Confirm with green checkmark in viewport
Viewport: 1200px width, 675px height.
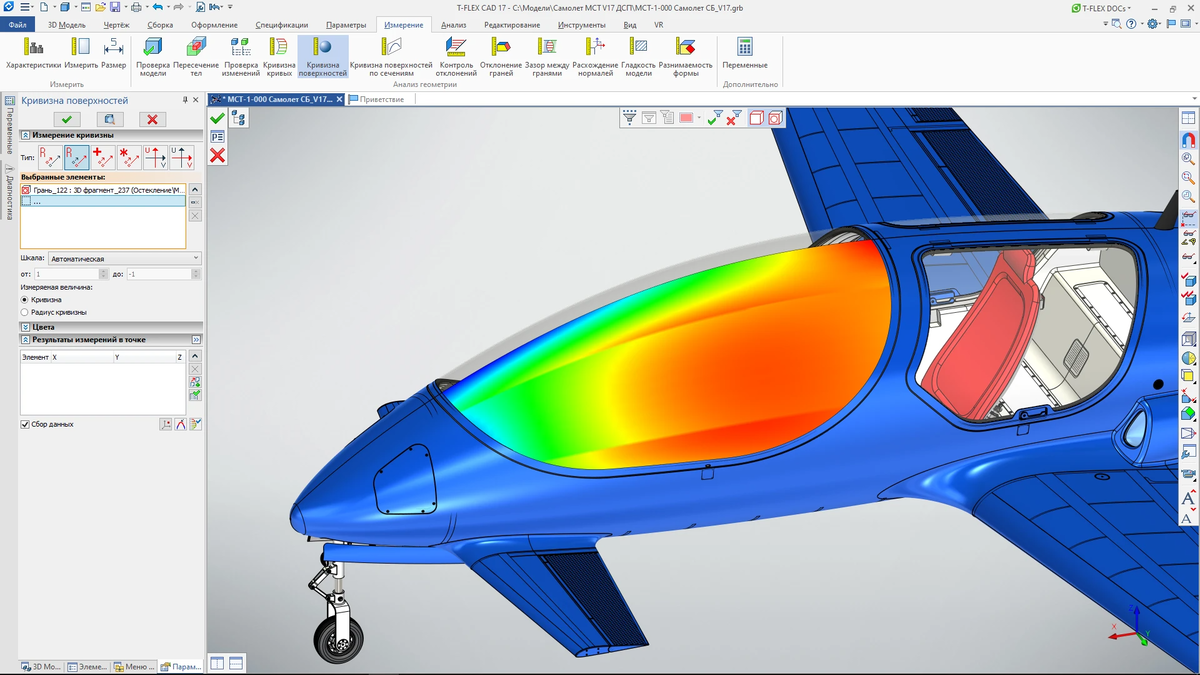(x=217, y=118)
